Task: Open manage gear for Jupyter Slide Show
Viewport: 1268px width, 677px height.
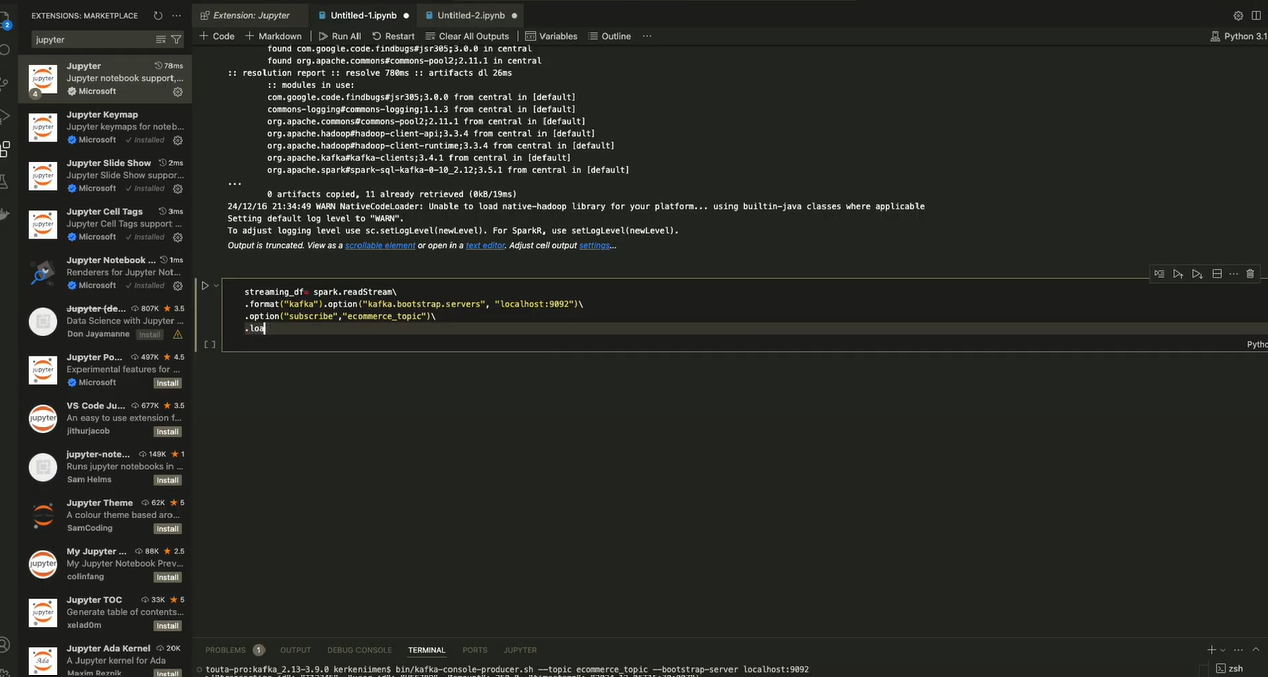Action: pos(178,188)
